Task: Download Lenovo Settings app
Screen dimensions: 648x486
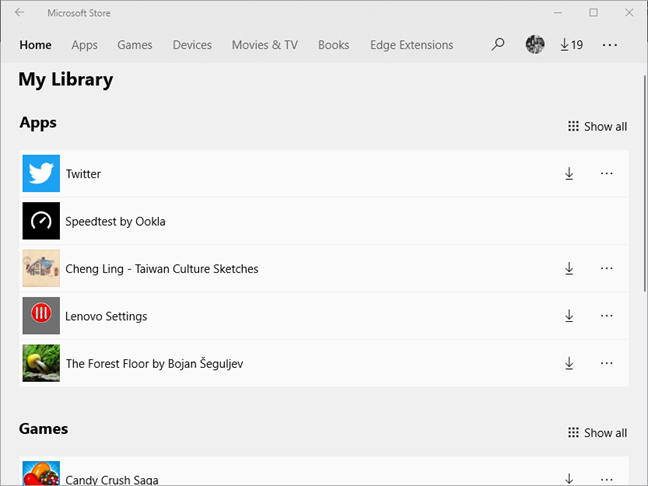Action: click(569, 316)
